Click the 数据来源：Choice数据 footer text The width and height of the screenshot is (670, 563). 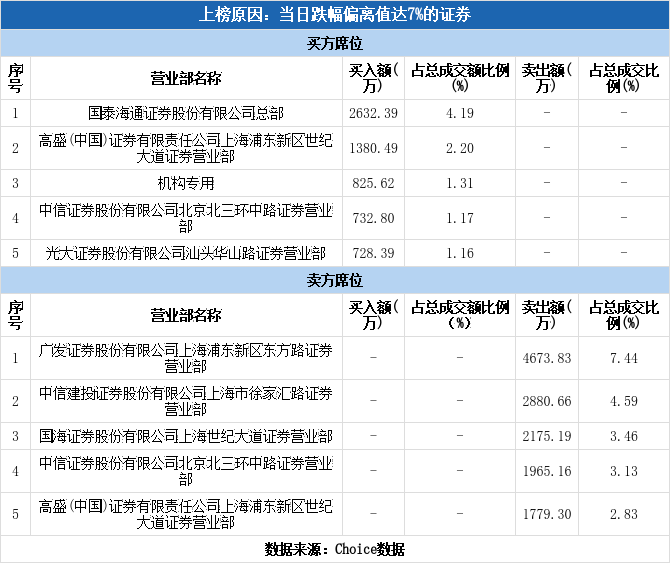click(335, 549)
